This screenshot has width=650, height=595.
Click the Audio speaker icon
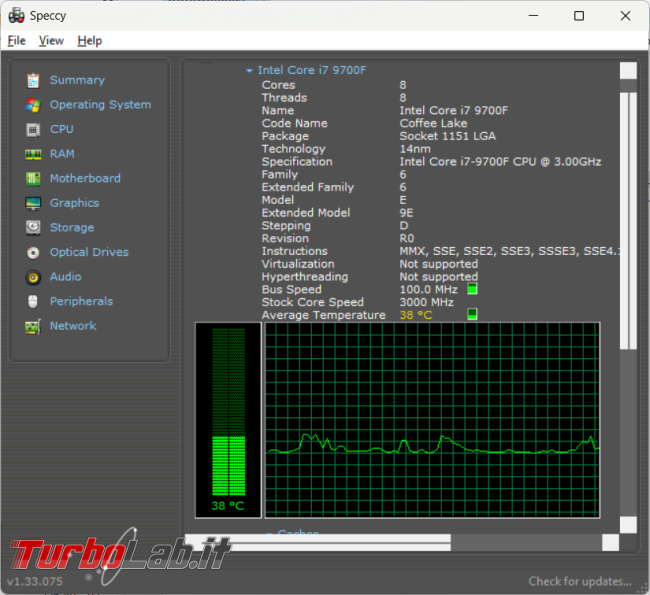click(x=33, y=277)
